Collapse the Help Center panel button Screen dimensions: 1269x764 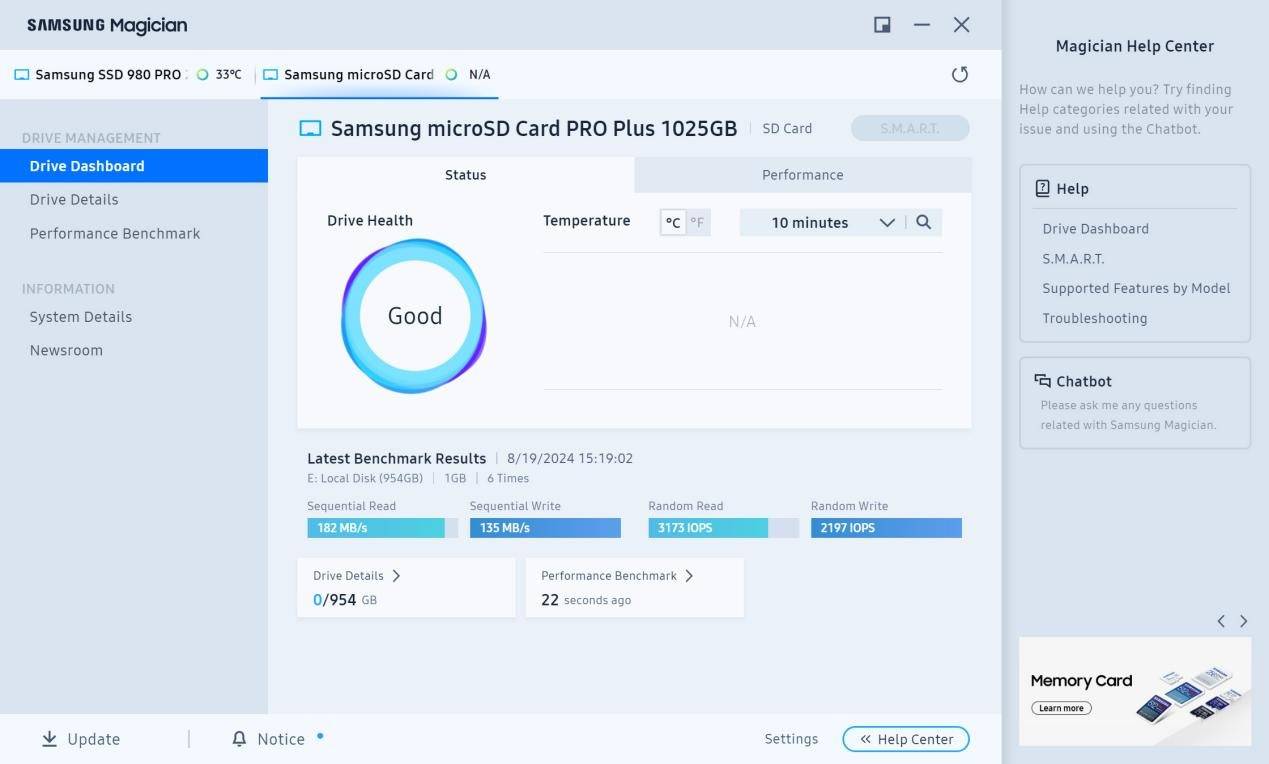point(906,739)
